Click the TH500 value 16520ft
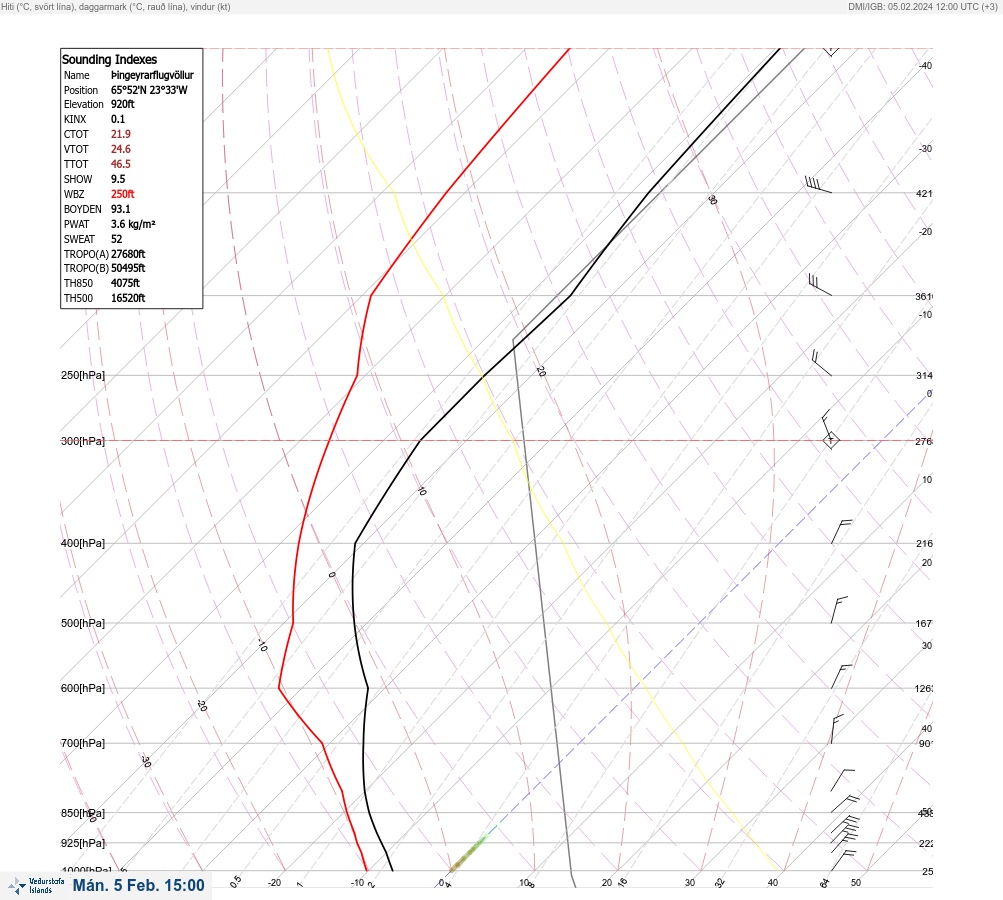 128,298
